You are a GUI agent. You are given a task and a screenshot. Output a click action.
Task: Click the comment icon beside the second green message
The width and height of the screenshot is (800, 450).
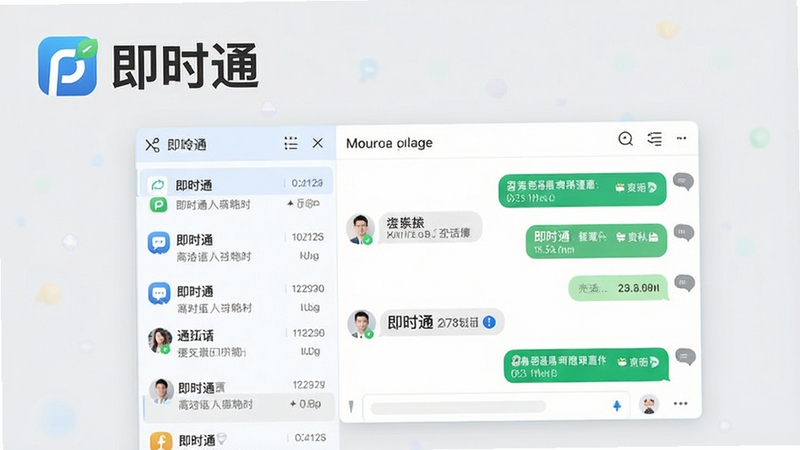[x=684, y=233]
